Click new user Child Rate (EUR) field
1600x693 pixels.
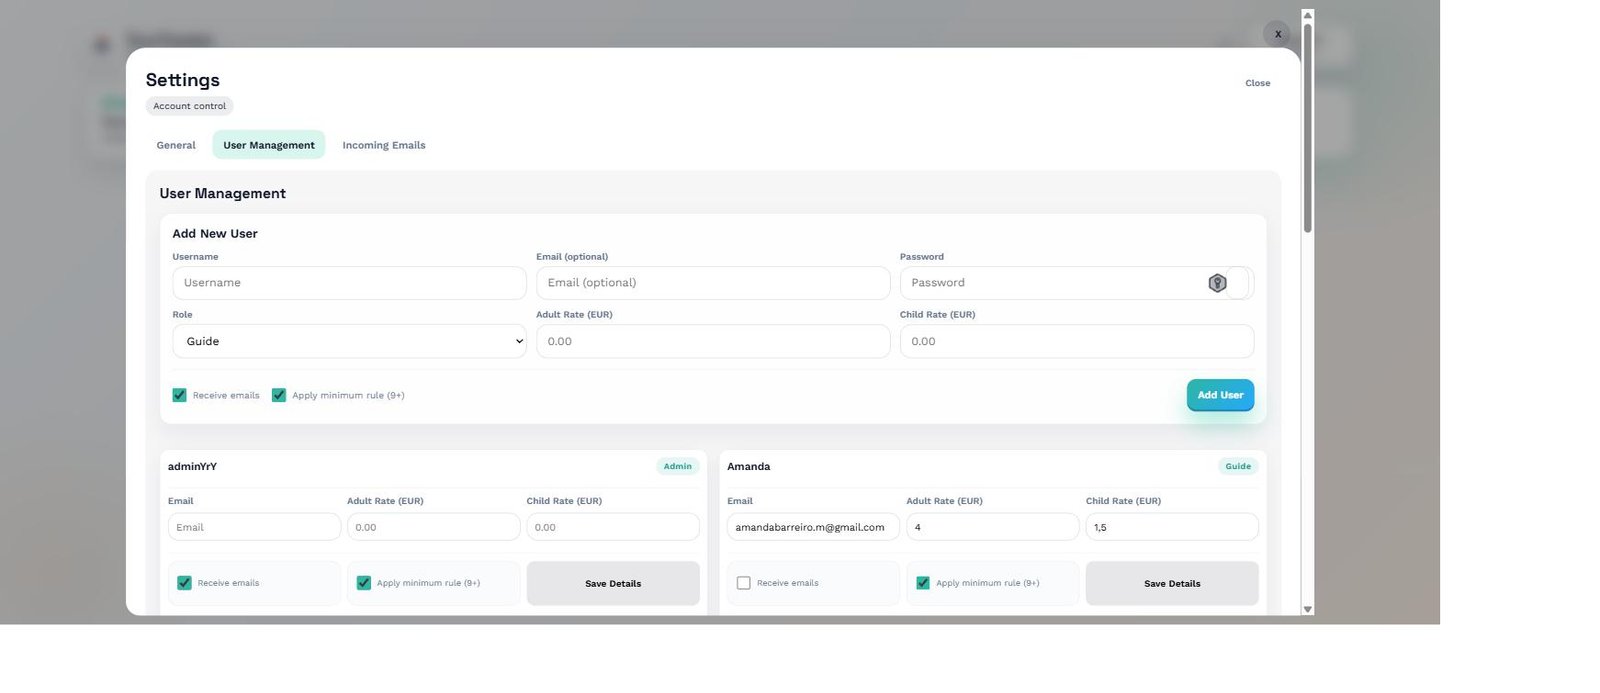pyautogui.click(x=1077, y=341)
